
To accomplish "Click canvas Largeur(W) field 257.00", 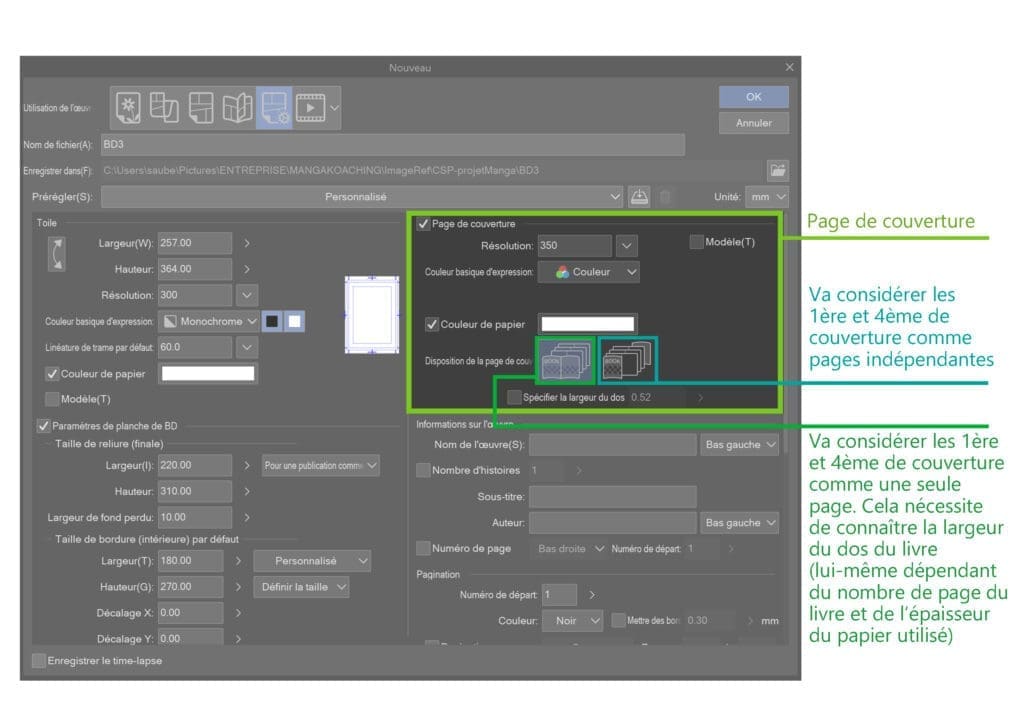I will pyautogui.click(x=195, y=243).
